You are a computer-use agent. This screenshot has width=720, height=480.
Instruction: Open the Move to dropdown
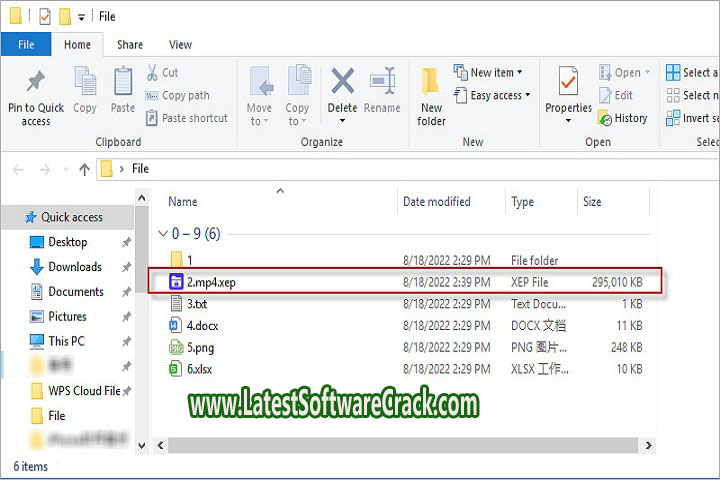[259, 95]
